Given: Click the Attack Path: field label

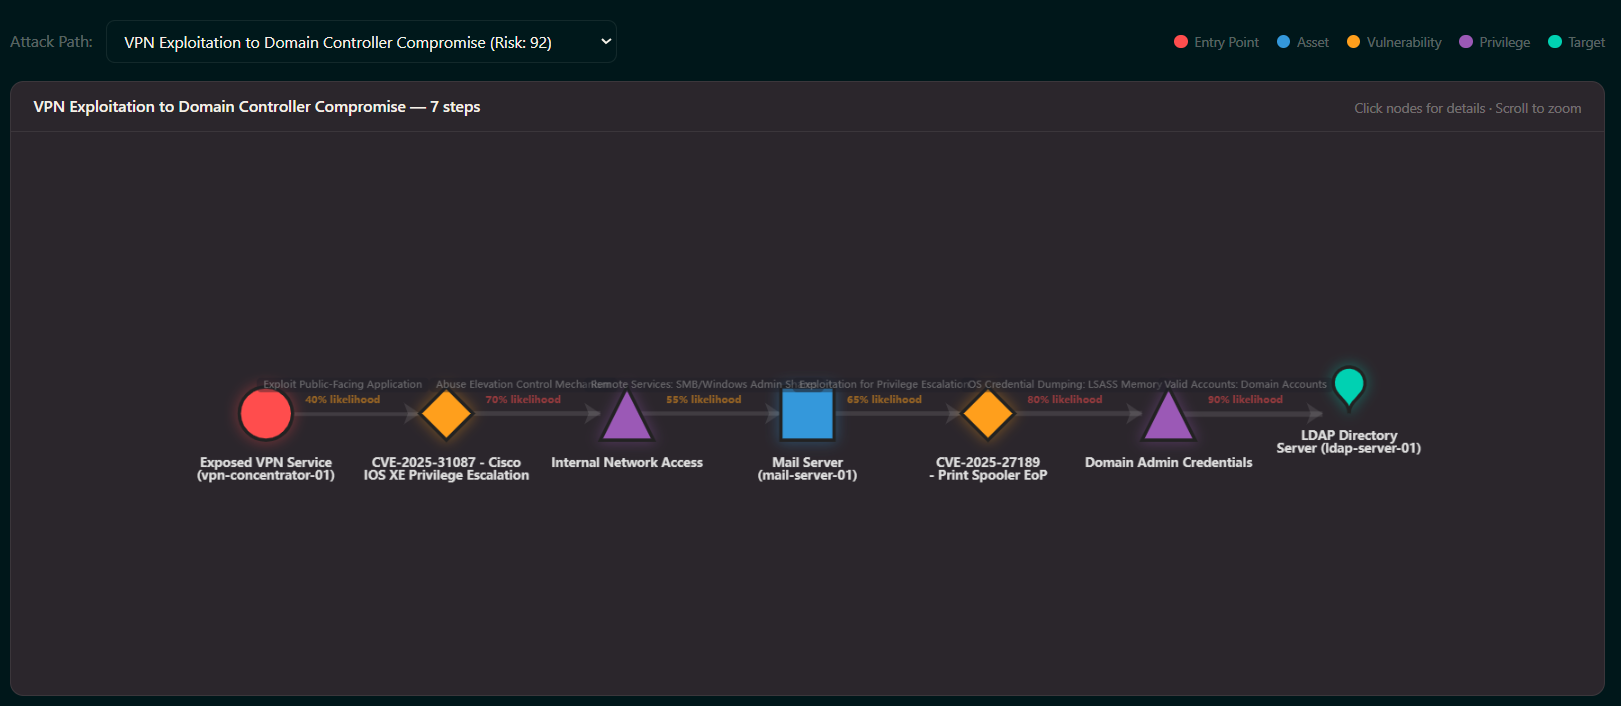Looking at the screenshot, I should [51, 42].
